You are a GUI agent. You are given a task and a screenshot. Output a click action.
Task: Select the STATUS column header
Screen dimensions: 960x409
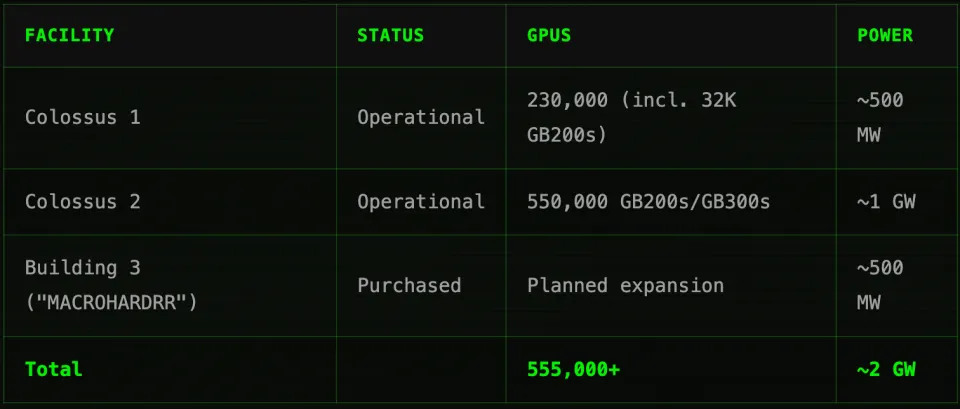[390, 35]
